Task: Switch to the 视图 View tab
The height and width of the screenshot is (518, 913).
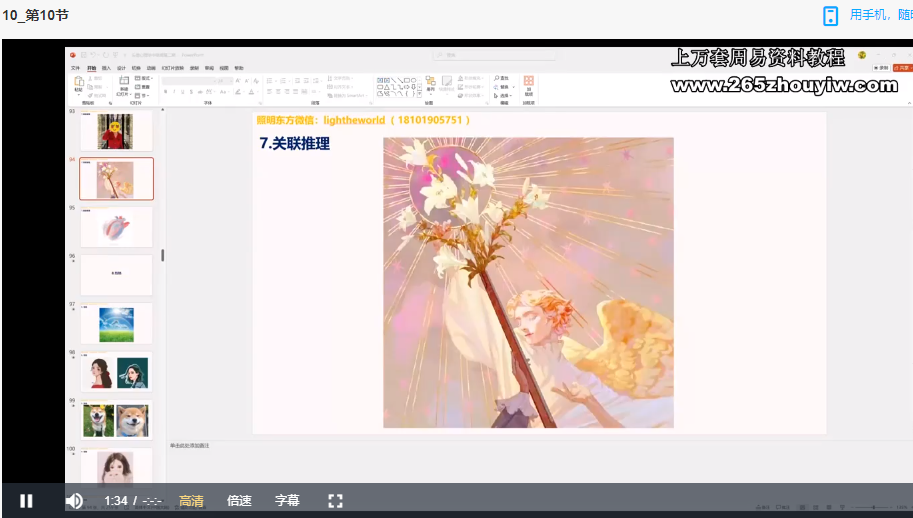Action: pyautogui.click(x=224, y=68)
